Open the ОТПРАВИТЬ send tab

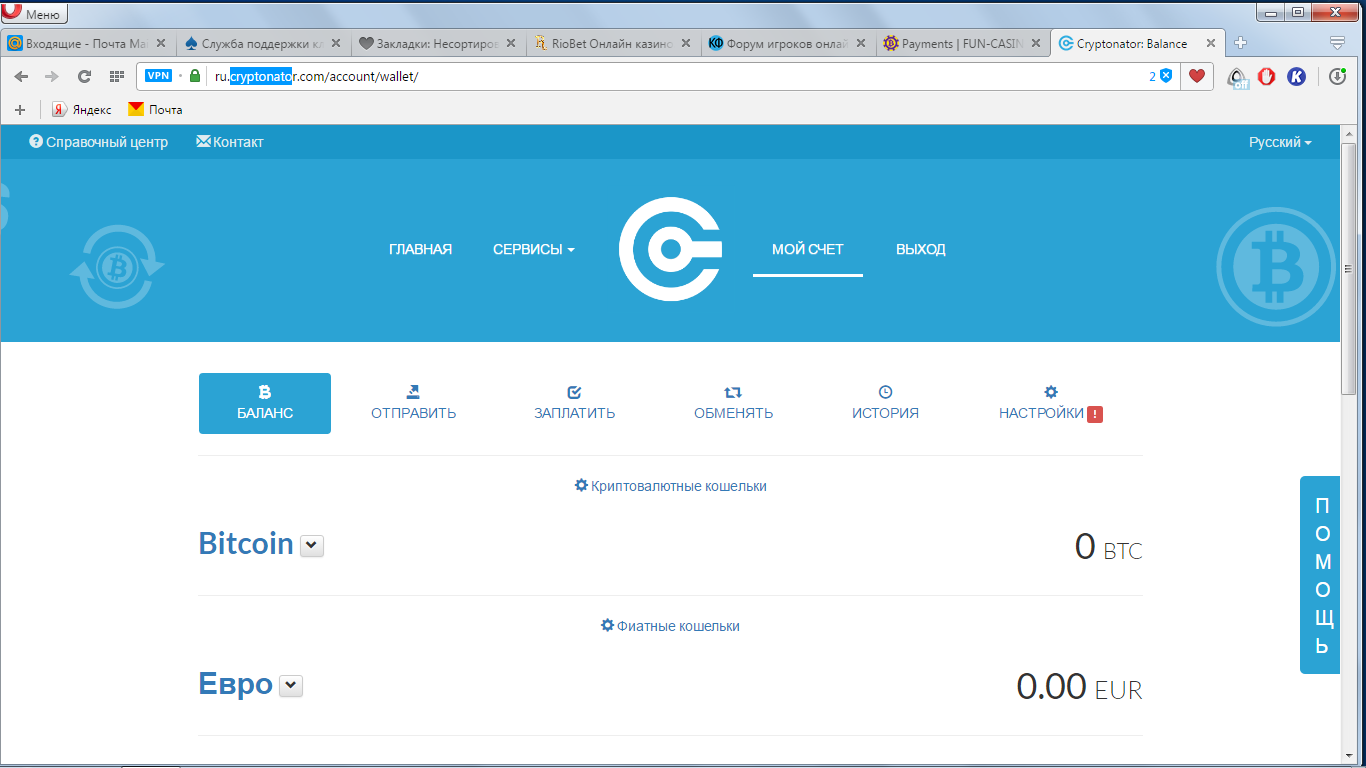pos(413,403)
